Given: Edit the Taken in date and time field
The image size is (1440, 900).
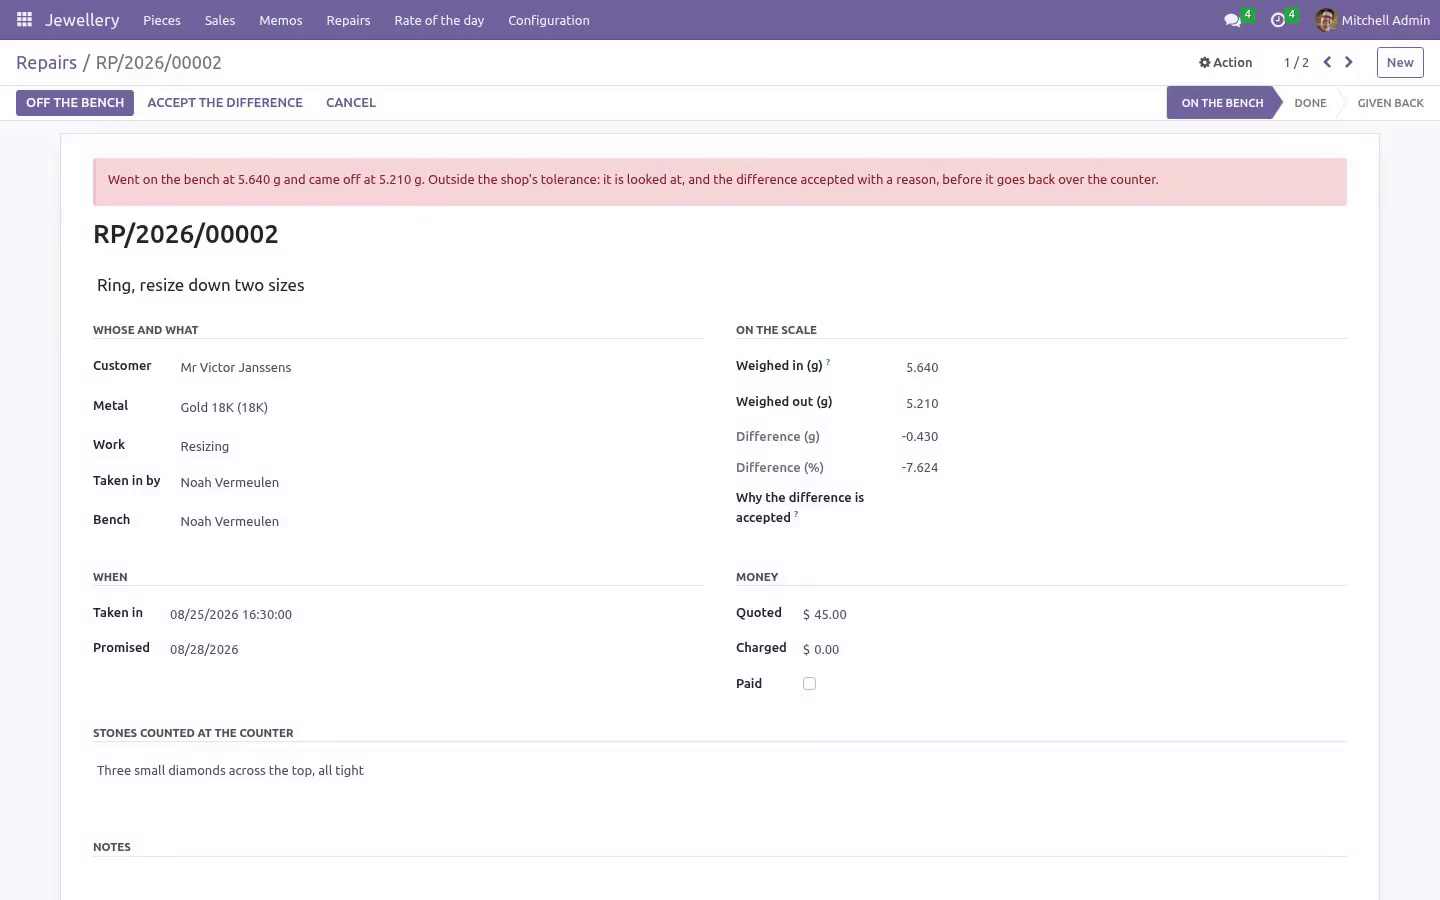Looking at the screenshot, I should pos(436,614).
